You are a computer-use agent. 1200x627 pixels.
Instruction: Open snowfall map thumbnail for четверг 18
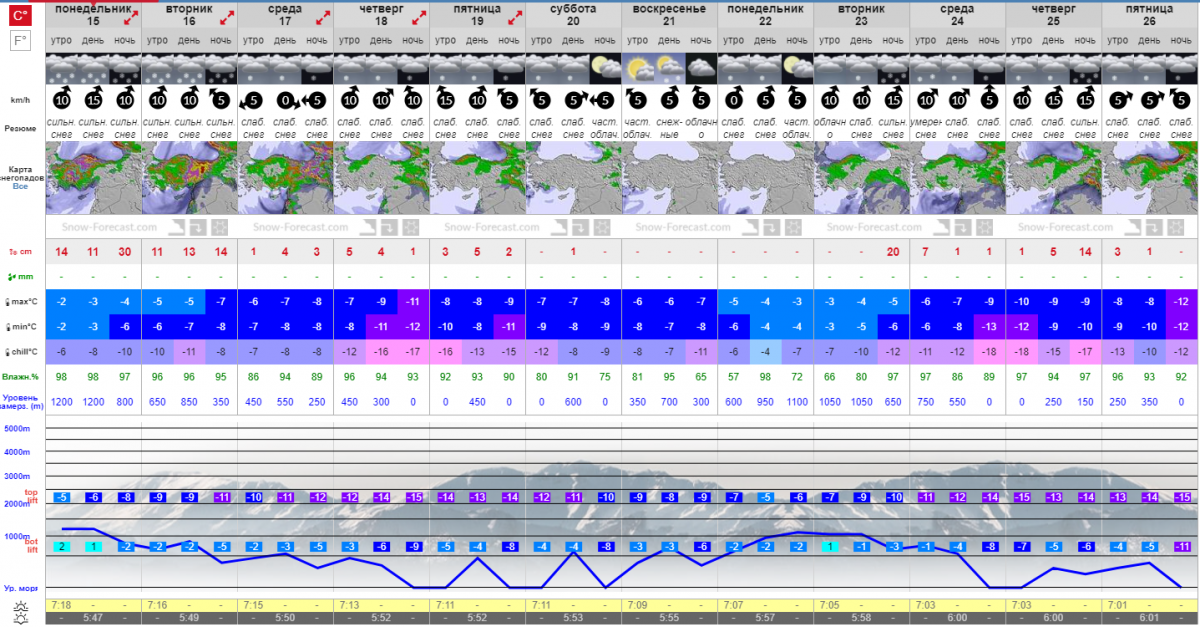tap(381, 177)
